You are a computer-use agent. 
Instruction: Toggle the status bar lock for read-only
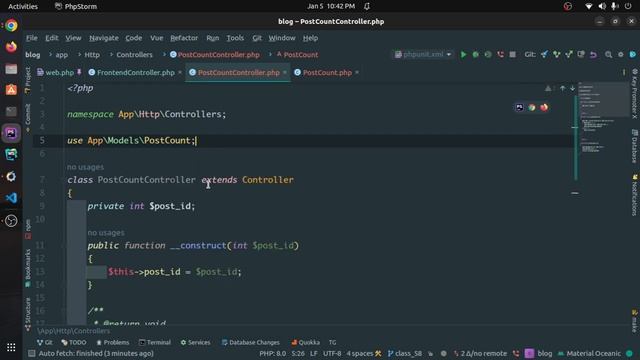click(430, 353)
